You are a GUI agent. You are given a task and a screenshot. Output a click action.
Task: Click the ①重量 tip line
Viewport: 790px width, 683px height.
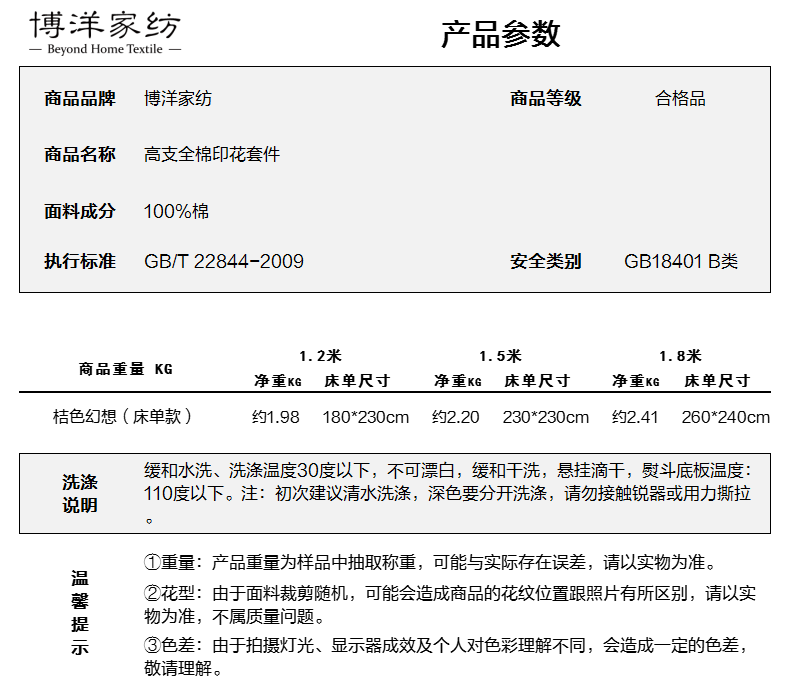[430, 562]
